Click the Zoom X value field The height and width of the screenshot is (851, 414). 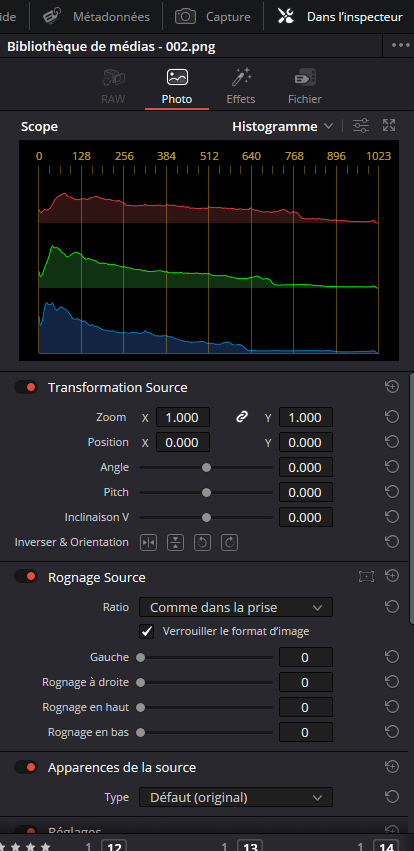(x=182, y=417)
